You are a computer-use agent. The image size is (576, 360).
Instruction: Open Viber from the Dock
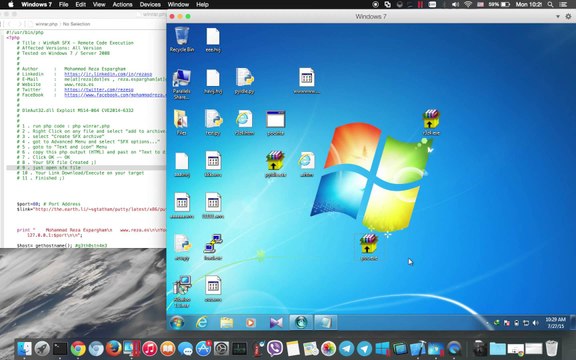(x=275, y=348)
